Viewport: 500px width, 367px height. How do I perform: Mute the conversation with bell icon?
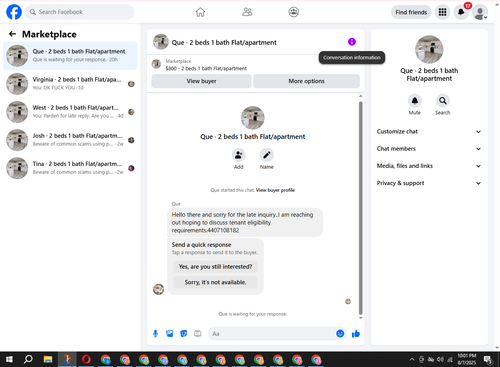415,101
